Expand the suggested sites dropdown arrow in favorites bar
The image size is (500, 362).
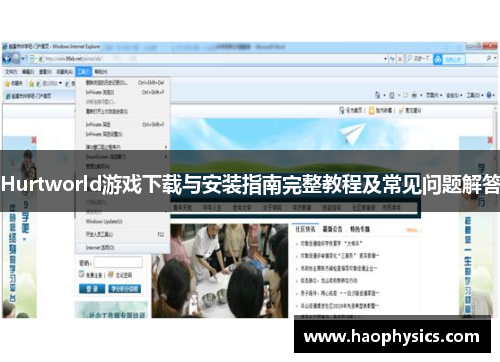pos(60,83)
